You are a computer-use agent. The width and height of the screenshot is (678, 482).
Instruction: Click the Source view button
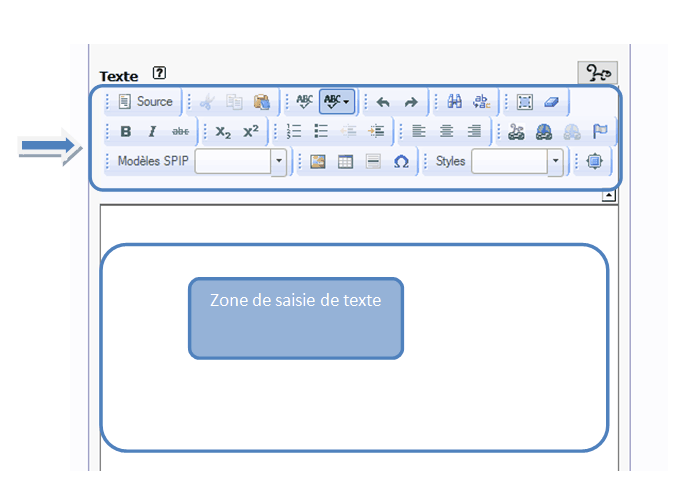[145, 102]
